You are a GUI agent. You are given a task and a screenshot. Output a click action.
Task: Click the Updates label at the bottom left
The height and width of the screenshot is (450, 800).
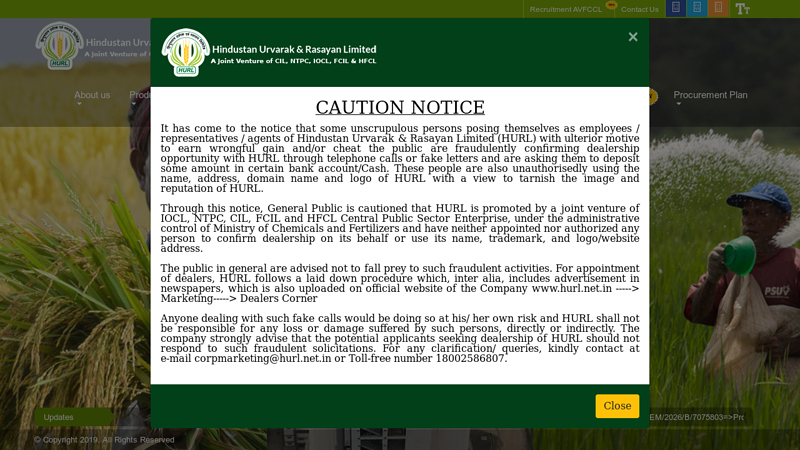pos(58,417)
